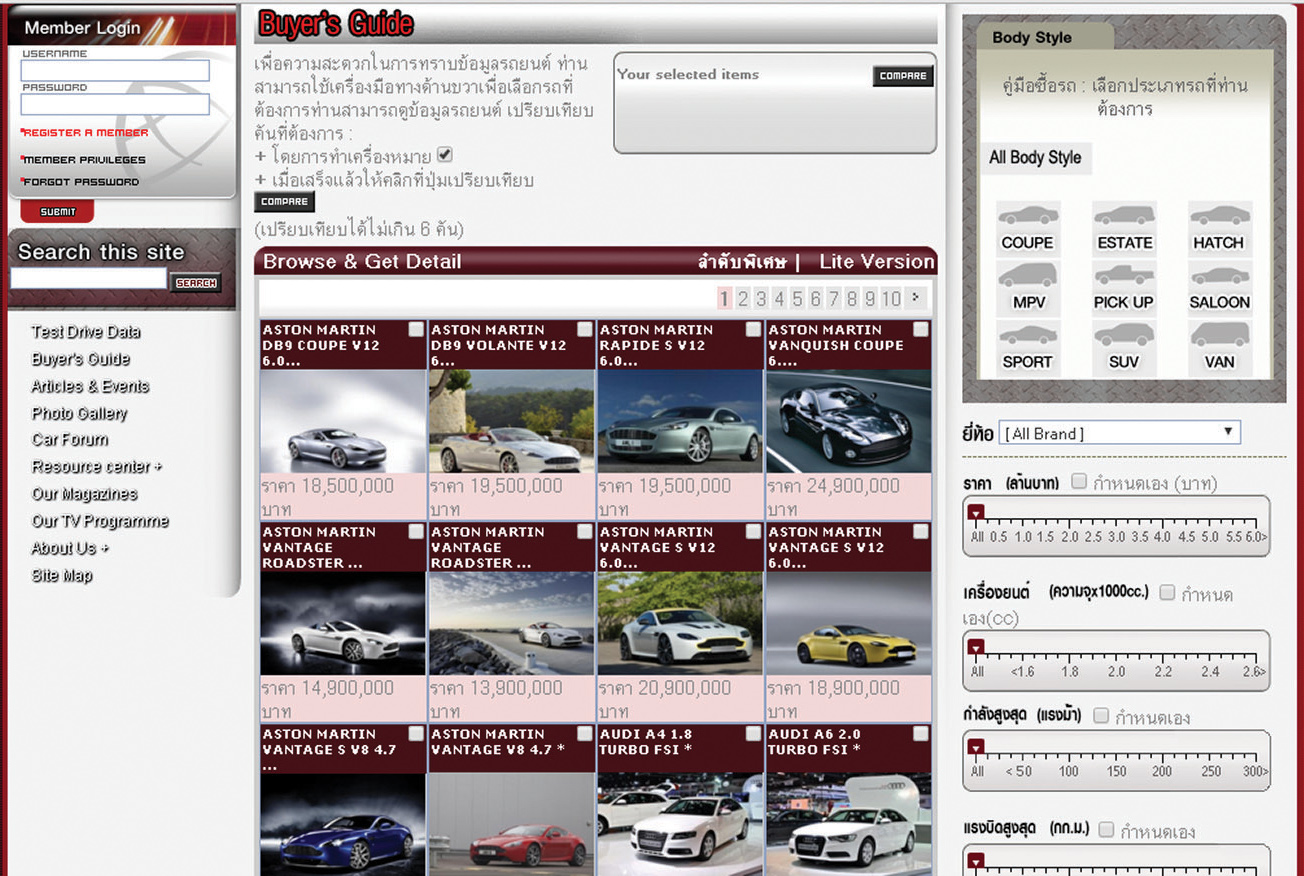Go to results page 10

coord(891,298)
